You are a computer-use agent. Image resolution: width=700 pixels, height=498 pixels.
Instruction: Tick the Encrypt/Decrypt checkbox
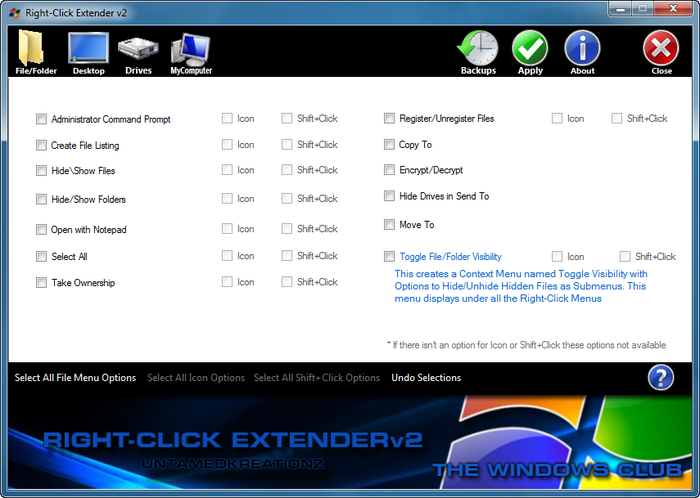(x=389, y=170)
